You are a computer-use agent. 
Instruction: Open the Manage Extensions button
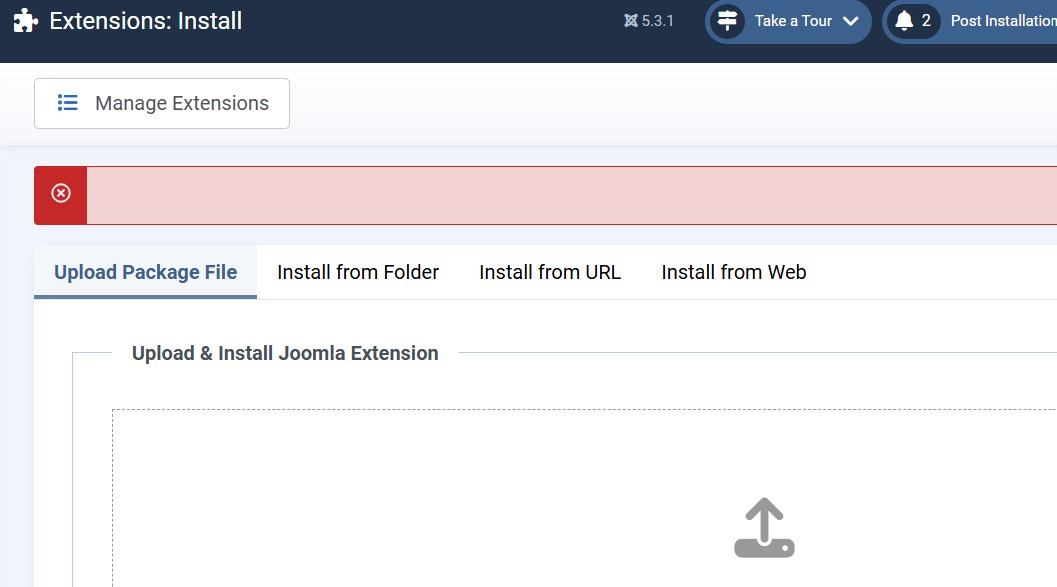point(162,103)
